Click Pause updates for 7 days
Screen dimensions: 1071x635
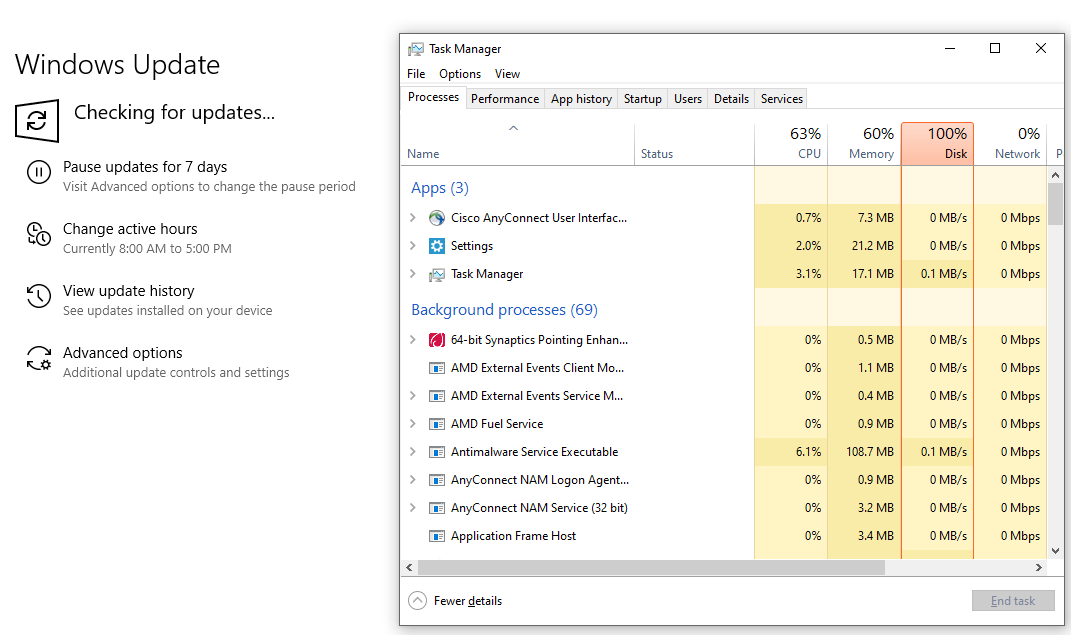click(145, 167)
